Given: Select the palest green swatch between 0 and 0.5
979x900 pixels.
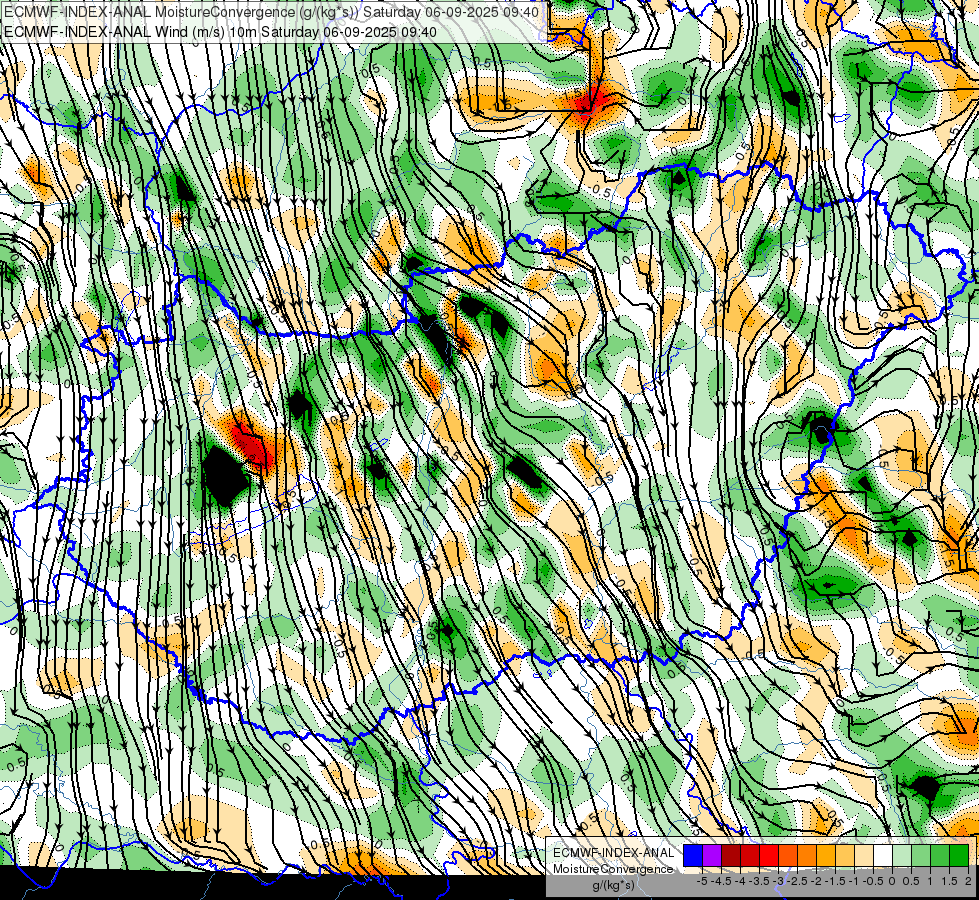Looking at the screenshot, I should (x=902, y=855).
